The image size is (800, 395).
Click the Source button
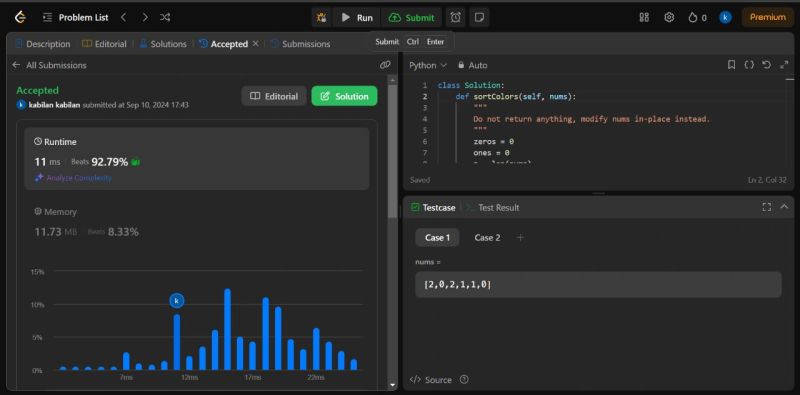pyautogui.click(x=431, y=380)
